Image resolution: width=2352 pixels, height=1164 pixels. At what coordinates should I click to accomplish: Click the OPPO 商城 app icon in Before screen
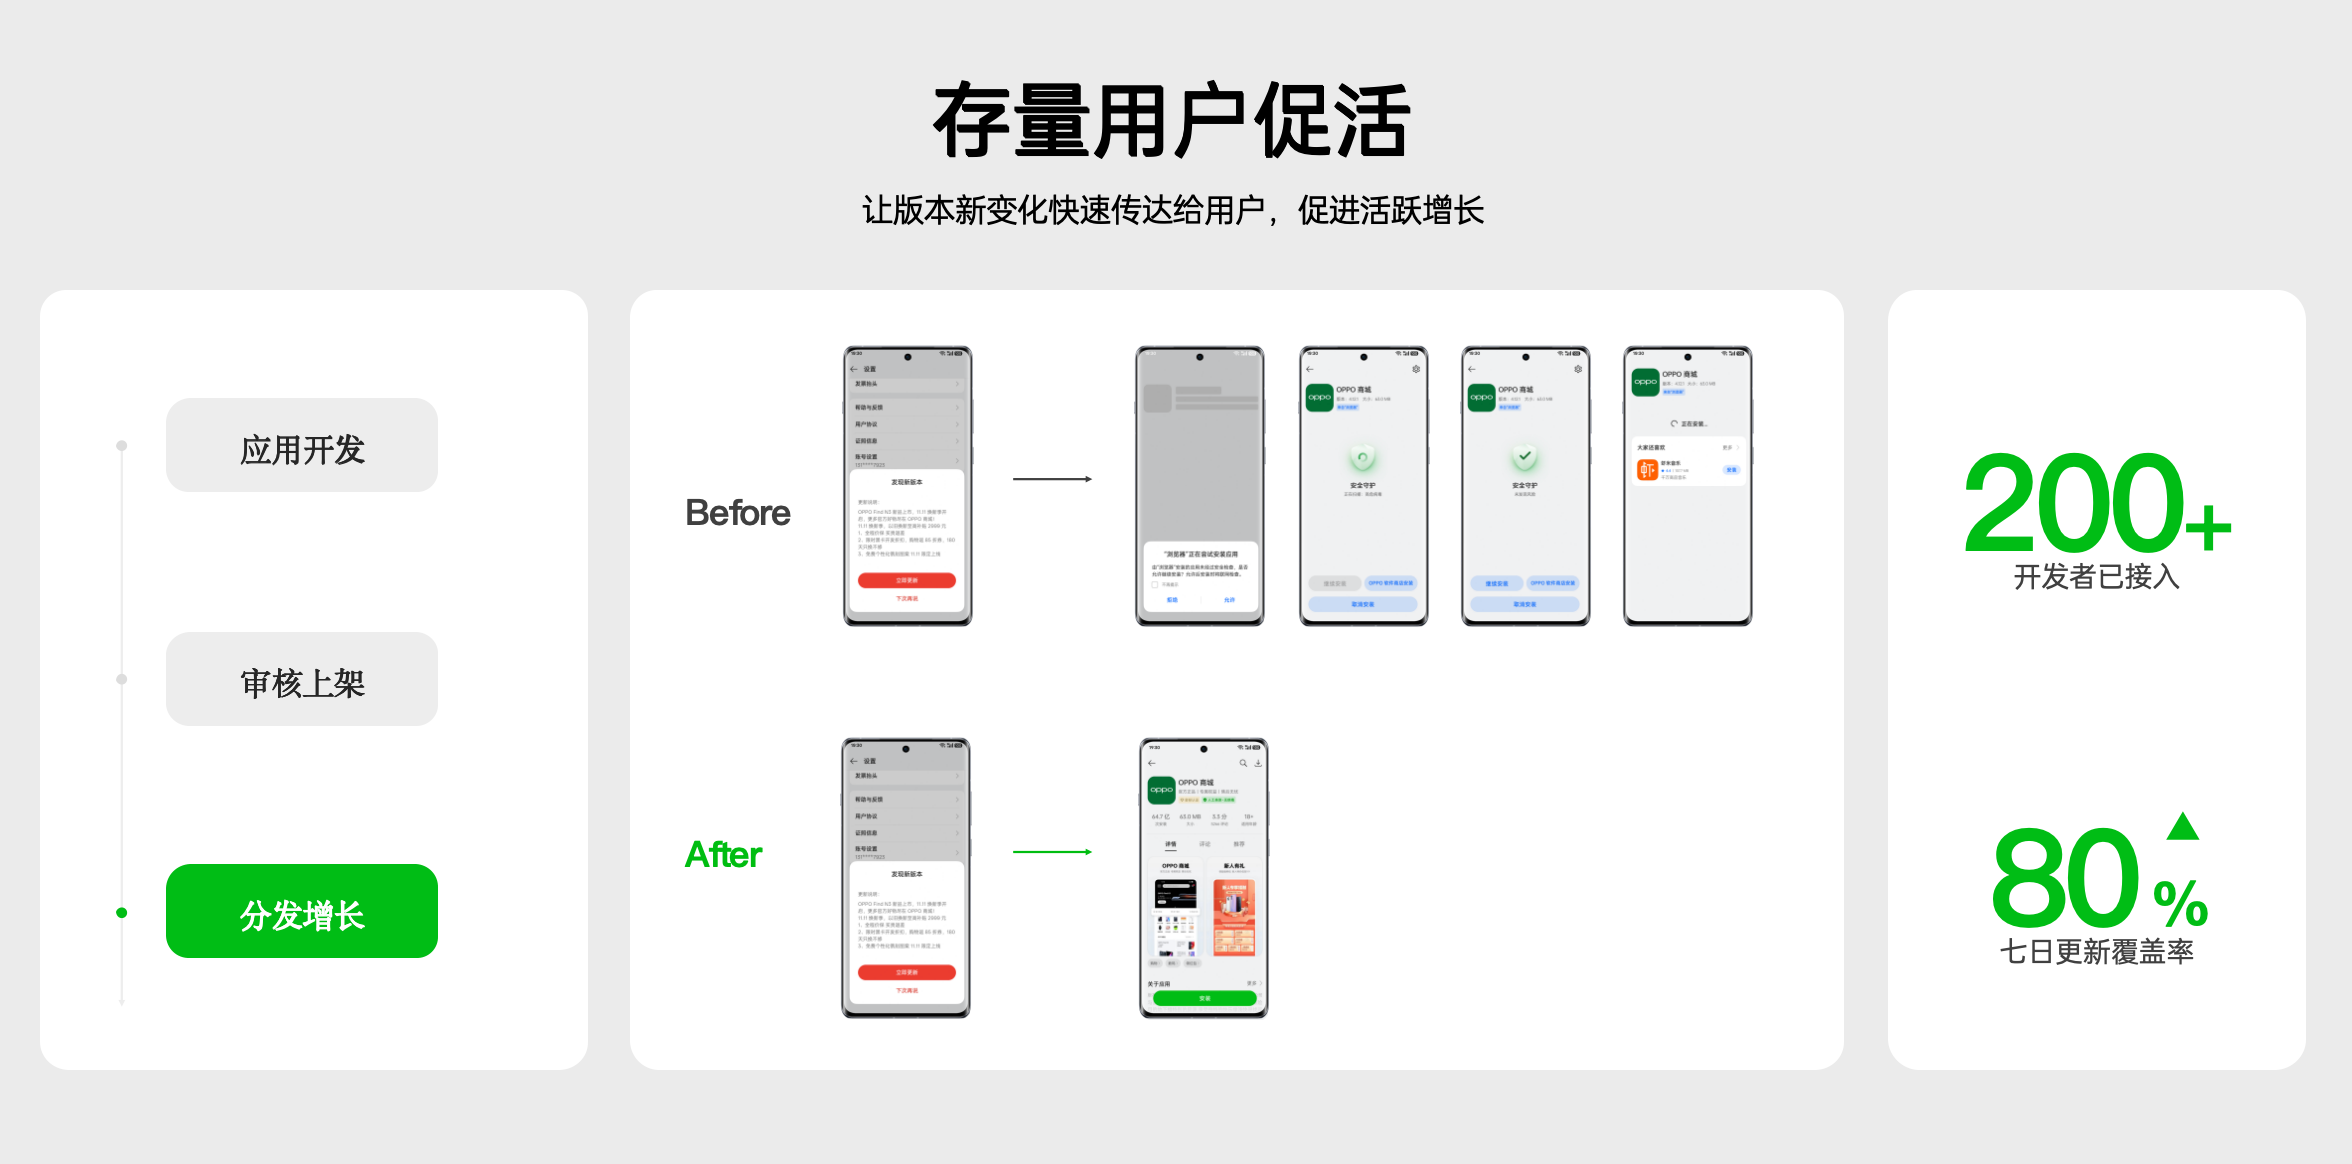coord(1316,398)
